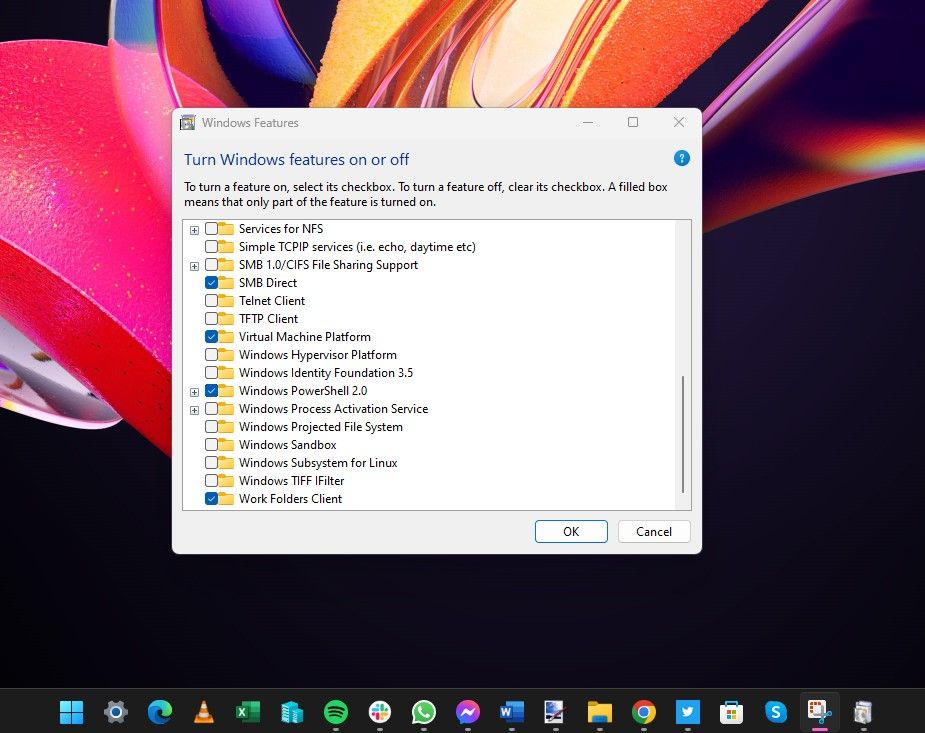Open Spotify from the taskbar
The height and width of the screenshot is (733, 925).
click(335, 712)
